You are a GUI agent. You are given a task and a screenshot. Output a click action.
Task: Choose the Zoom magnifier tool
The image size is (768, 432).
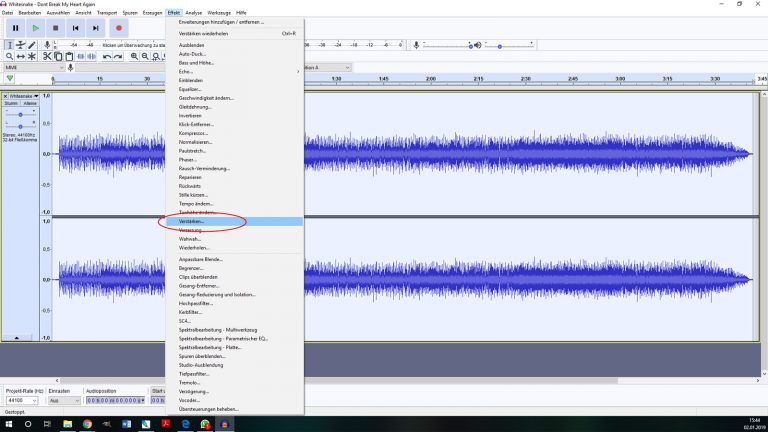9,56
